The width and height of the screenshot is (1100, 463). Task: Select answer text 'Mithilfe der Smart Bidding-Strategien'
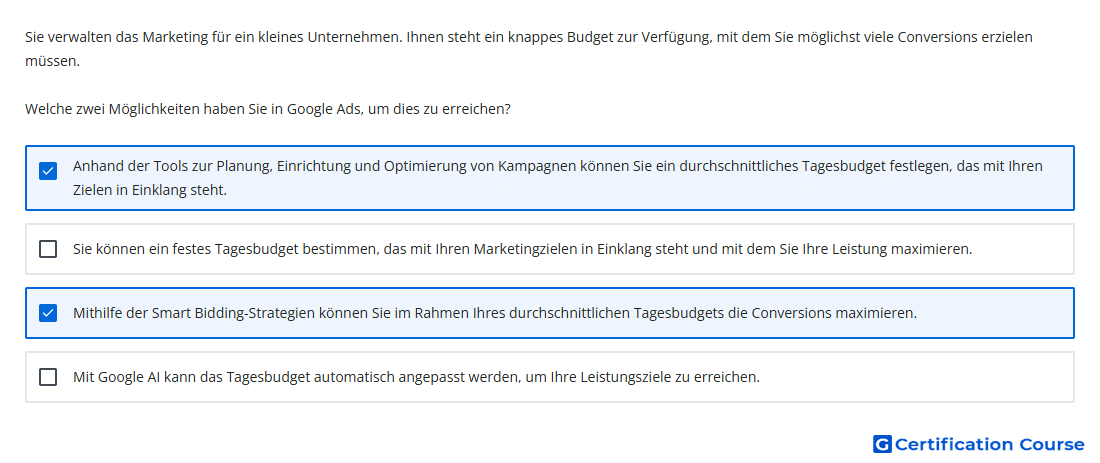[x=495, y=313]
